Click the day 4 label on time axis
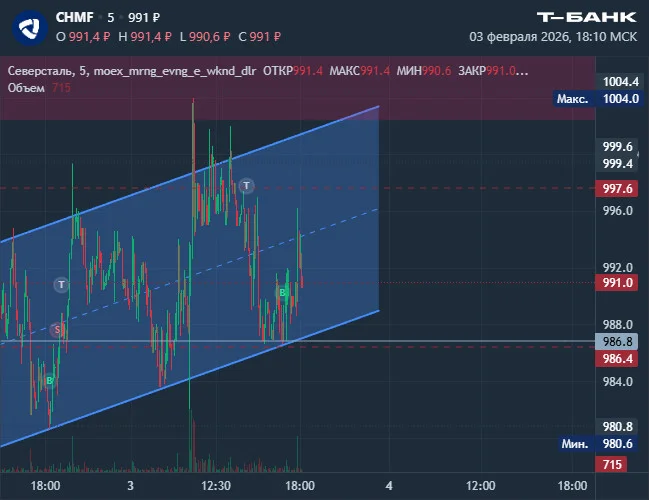This screenshot has height=500, width=649. 389,486
